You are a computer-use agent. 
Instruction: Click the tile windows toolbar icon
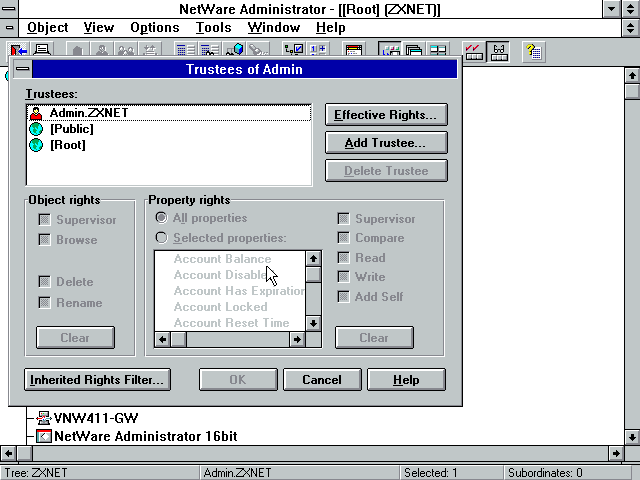point(438,50)
